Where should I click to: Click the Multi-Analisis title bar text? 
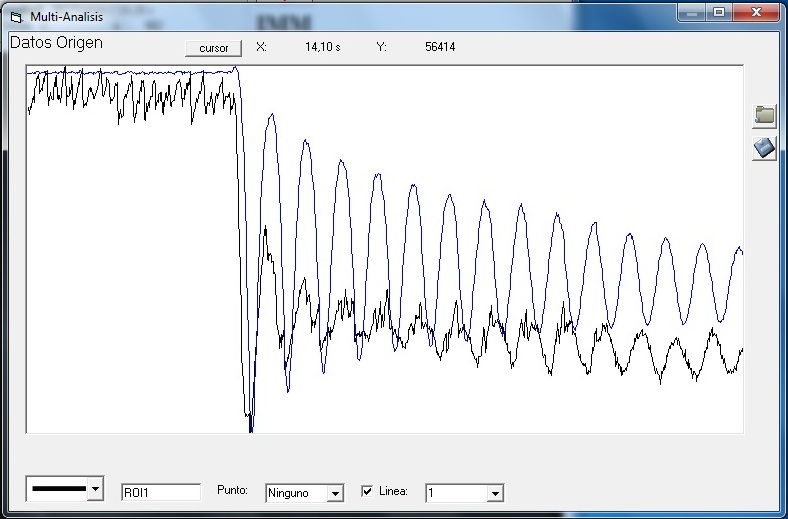(x=66, y=17)
